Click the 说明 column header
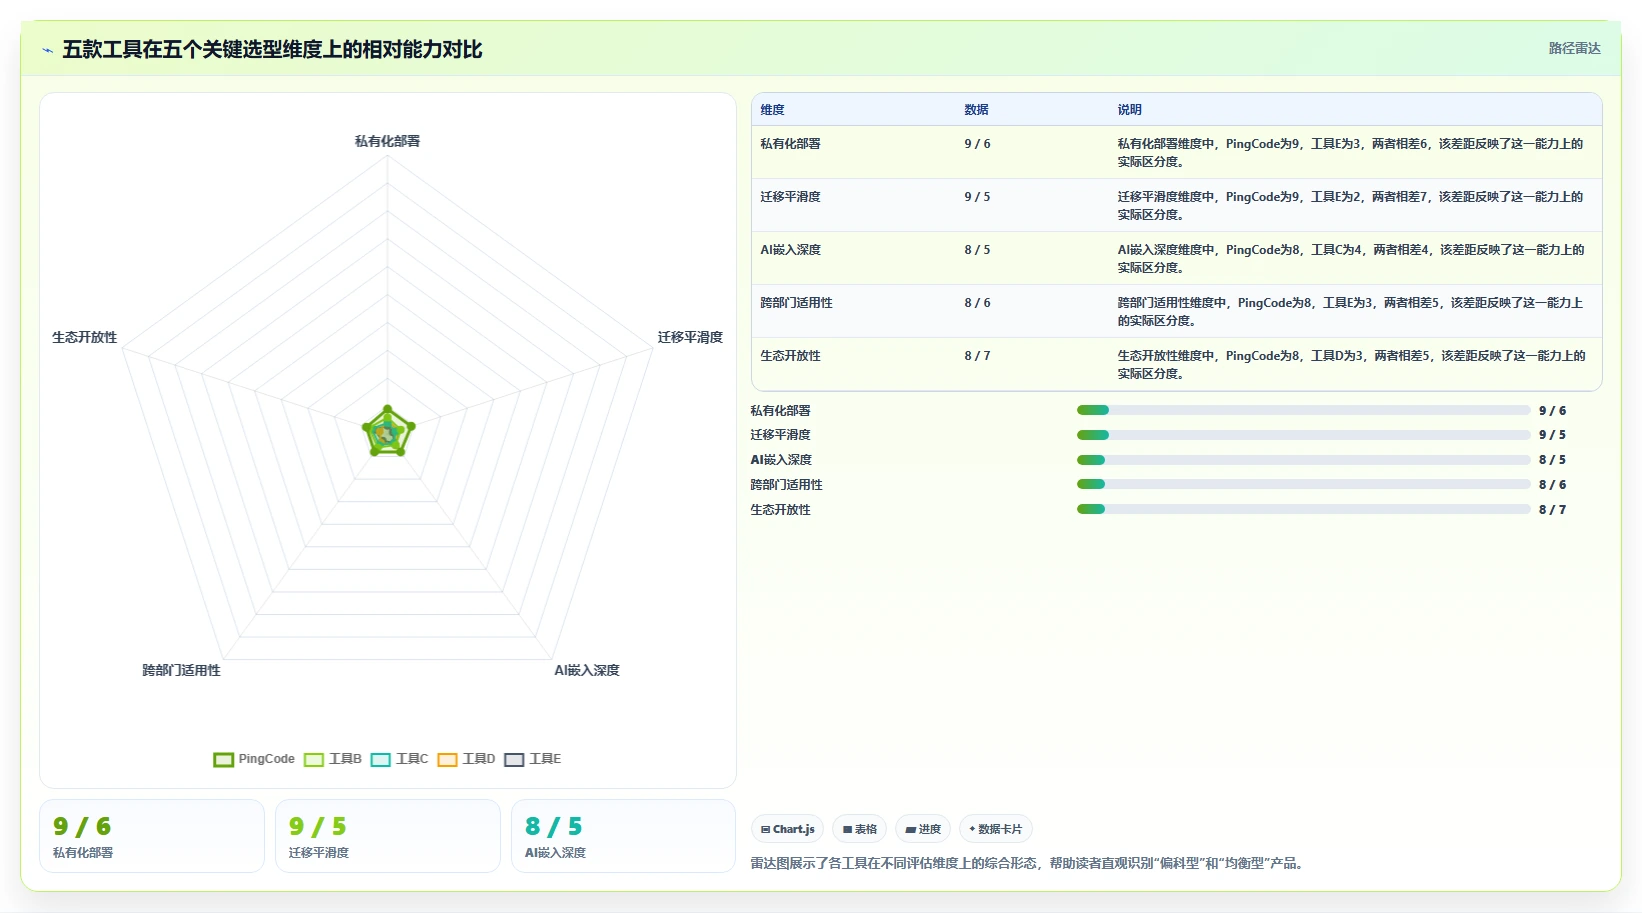The image size is (1642, 913). pos(1129,110)
